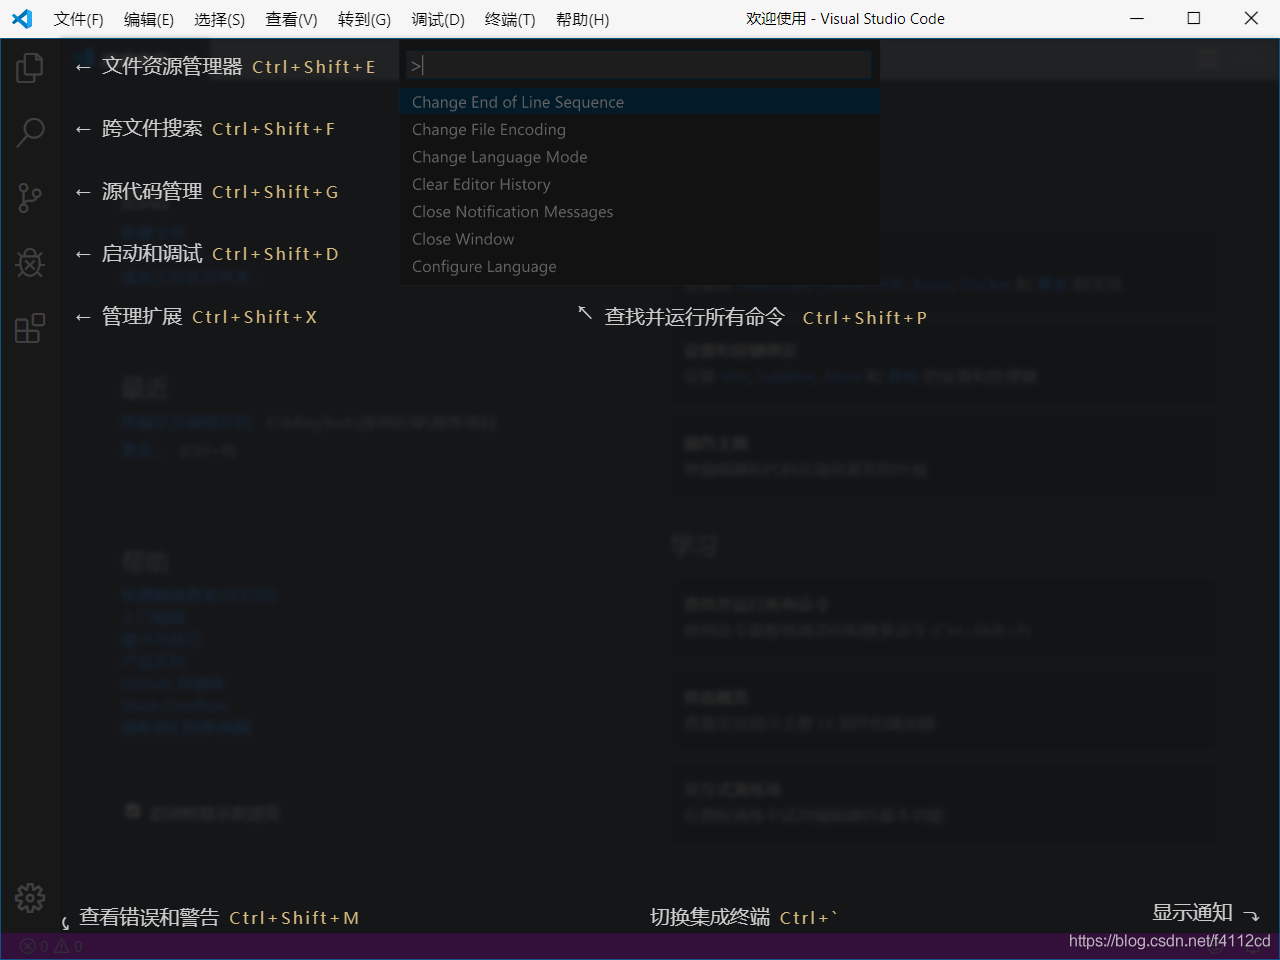1280x960 pixels.
Task: Select Clear Editor History command
Action: (x=640, y=185)
